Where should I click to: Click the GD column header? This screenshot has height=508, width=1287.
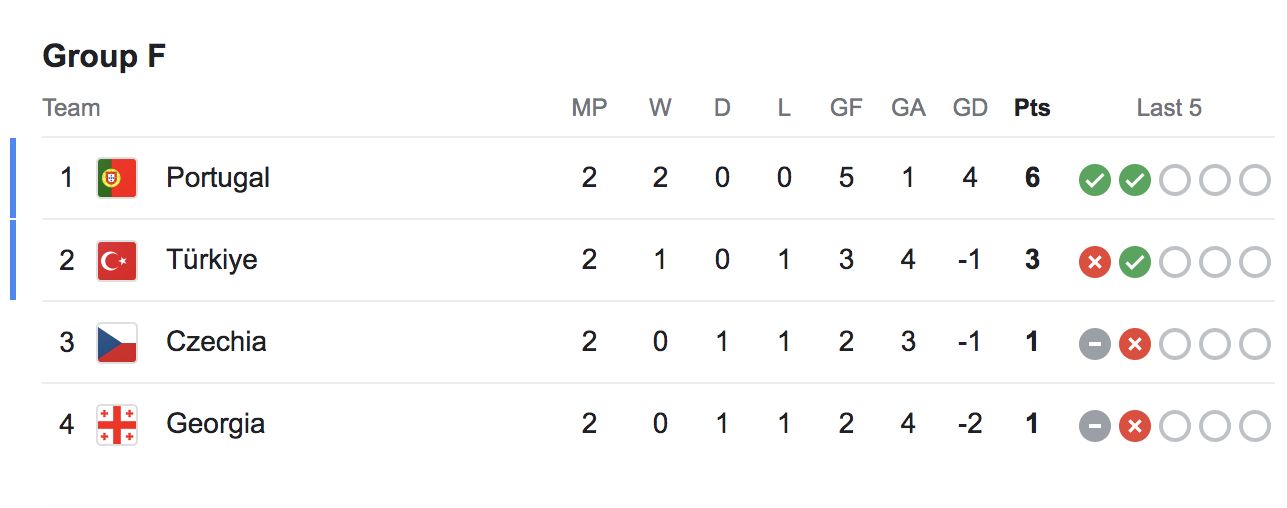click(970, 108)
